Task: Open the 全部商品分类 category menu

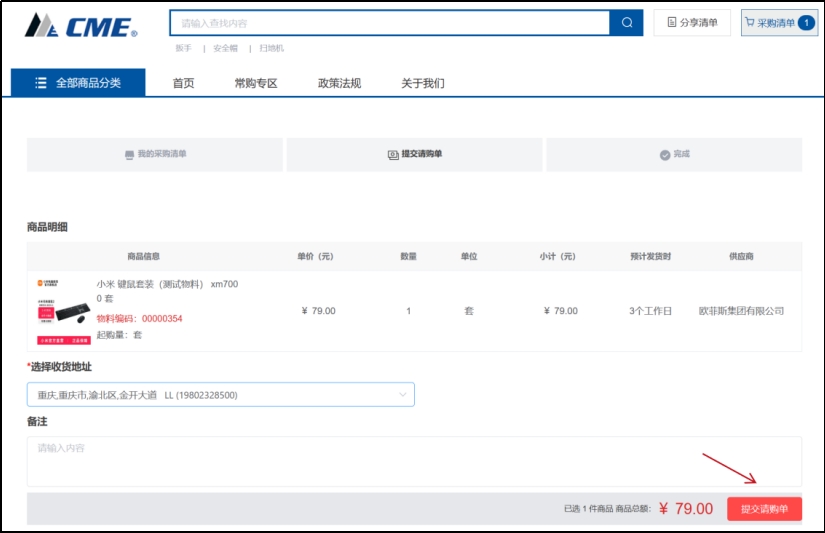Action: pos(78,83)
